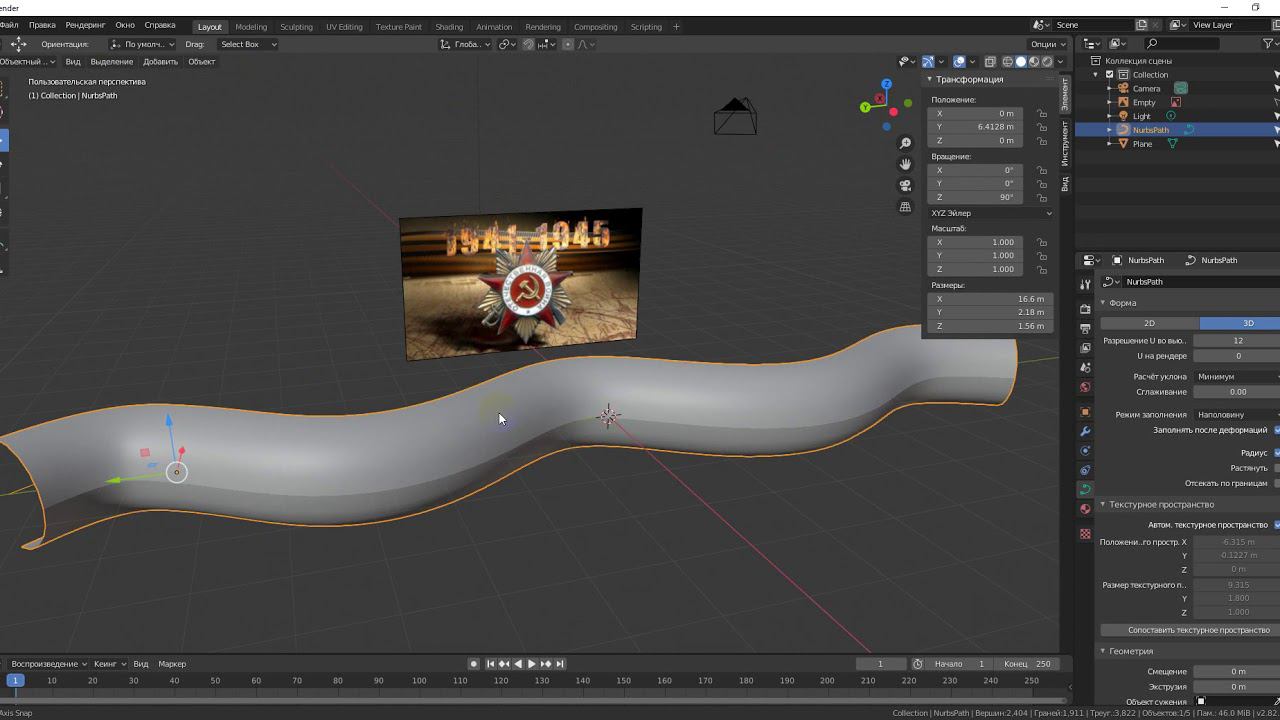Switch to the Sculpting workspace tab

pyautogui.click(x=296, y=27)
